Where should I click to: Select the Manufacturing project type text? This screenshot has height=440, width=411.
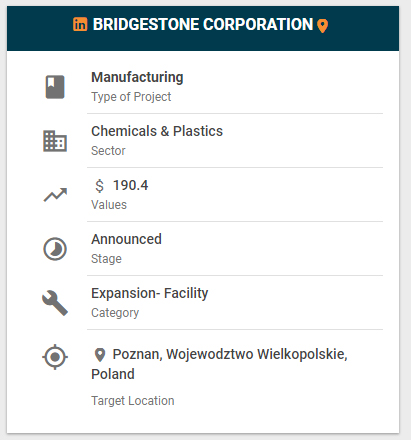click(137, 77)
